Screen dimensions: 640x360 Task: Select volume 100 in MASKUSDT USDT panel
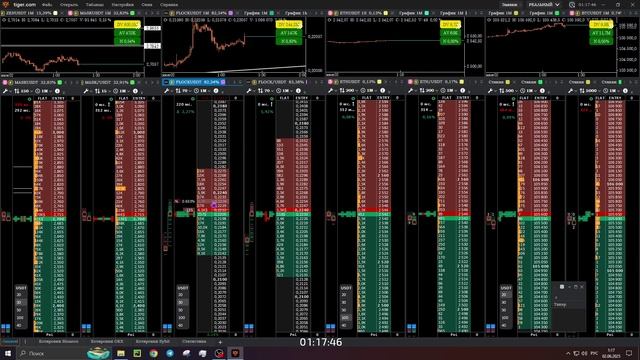[20, 318]
